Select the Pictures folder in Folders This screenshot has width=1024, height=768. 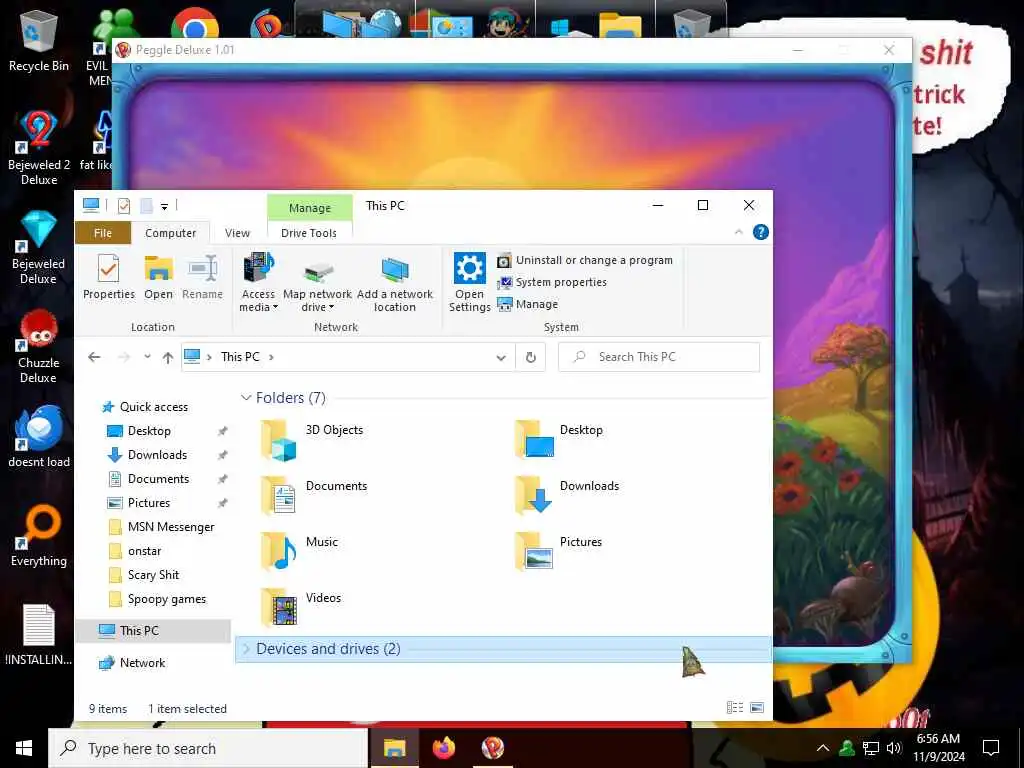(x=559, y=551)
